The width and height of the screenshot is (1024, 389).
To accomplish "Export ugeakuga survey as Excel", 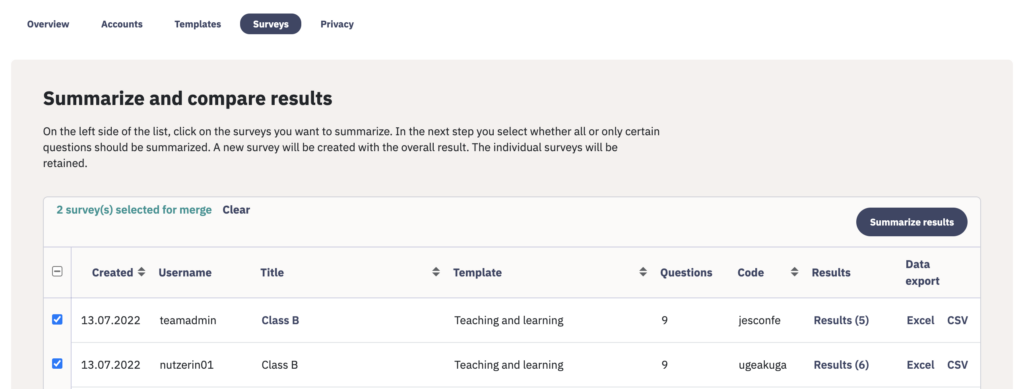I will point(920,365).
